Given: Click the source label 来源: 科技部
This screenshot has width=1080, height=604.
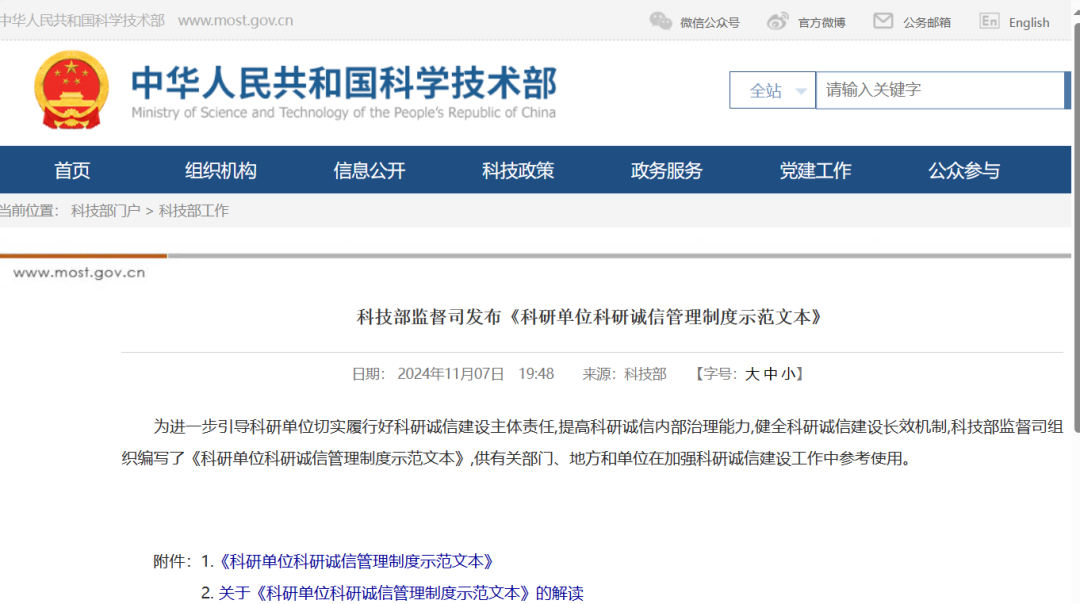Looking at the screenshot, I should coord(625,374).
